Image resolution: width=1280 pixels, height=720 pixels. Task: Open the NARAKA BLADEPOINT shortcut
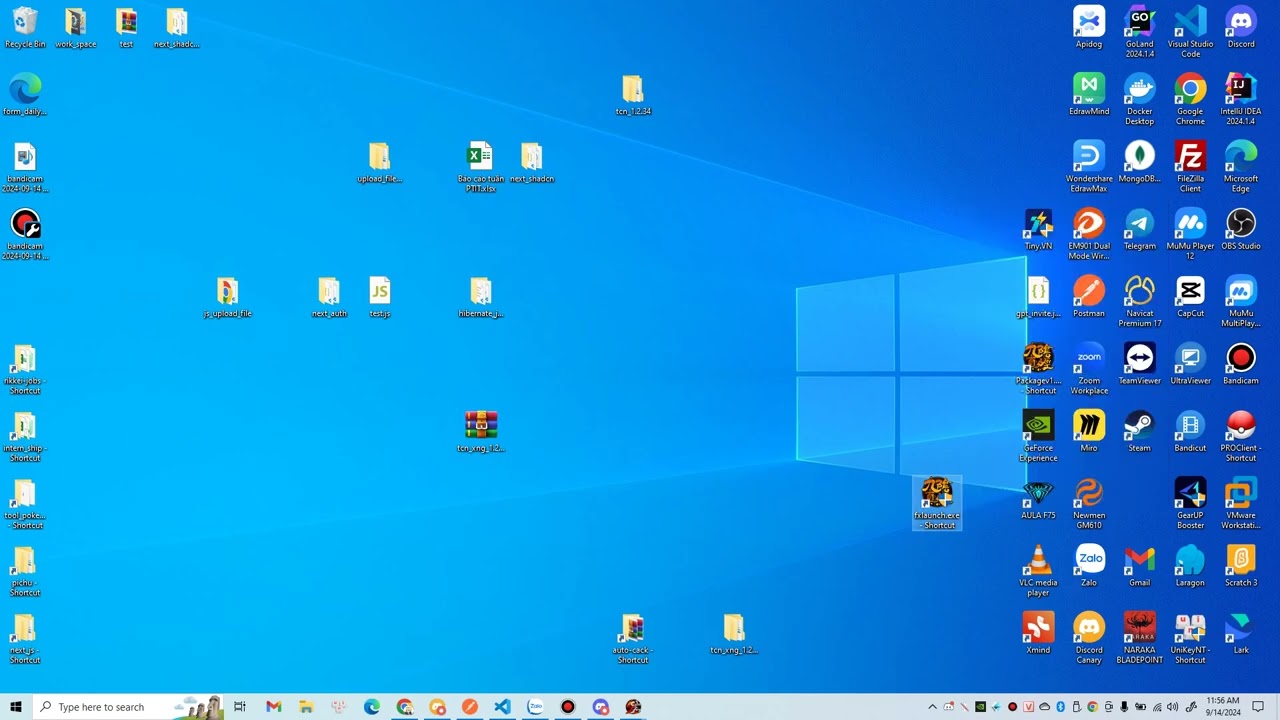click(x=1140, y=637)
